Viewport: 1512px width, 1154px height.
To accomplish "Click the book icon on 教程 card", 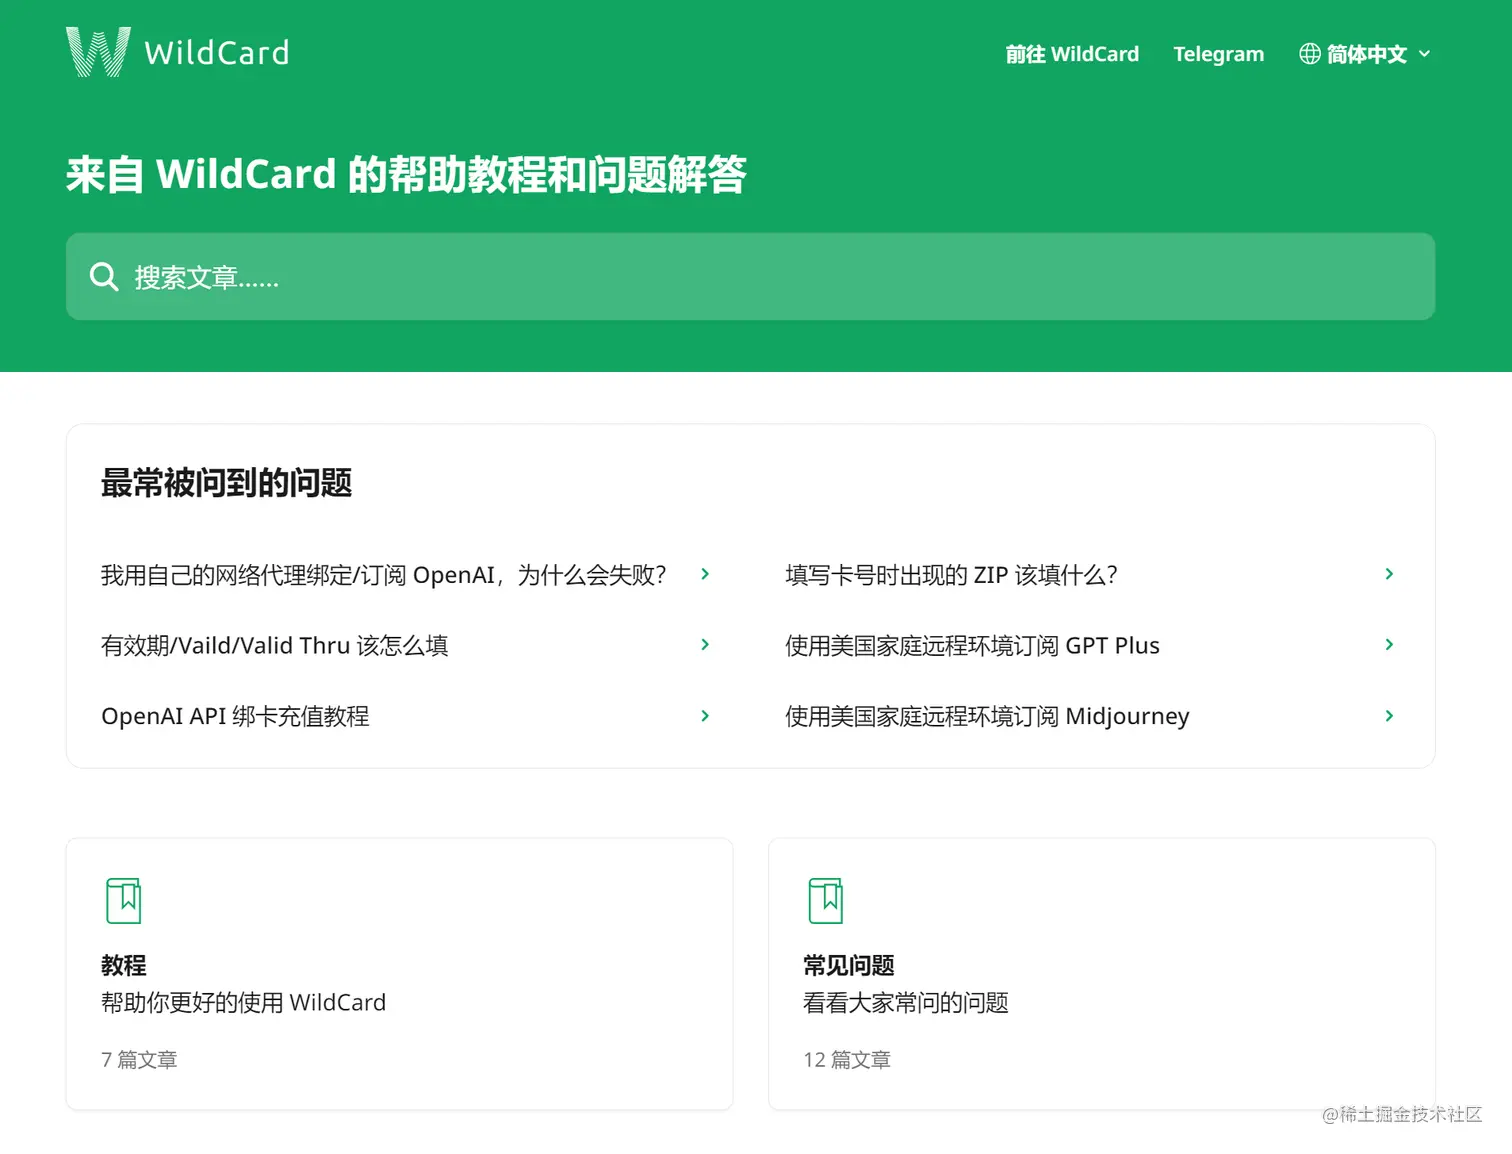I will click(x=124, y=901).
